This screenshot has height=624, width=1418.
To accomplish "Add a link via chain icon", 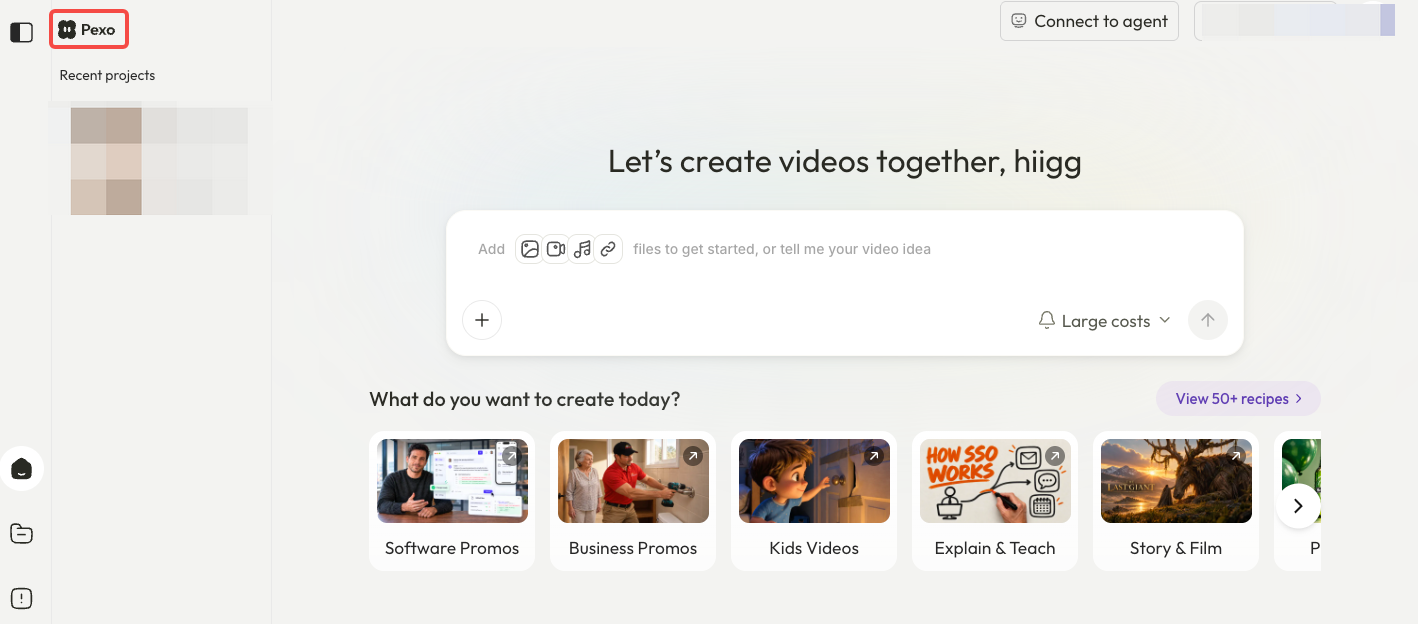I will pos(608,249).
